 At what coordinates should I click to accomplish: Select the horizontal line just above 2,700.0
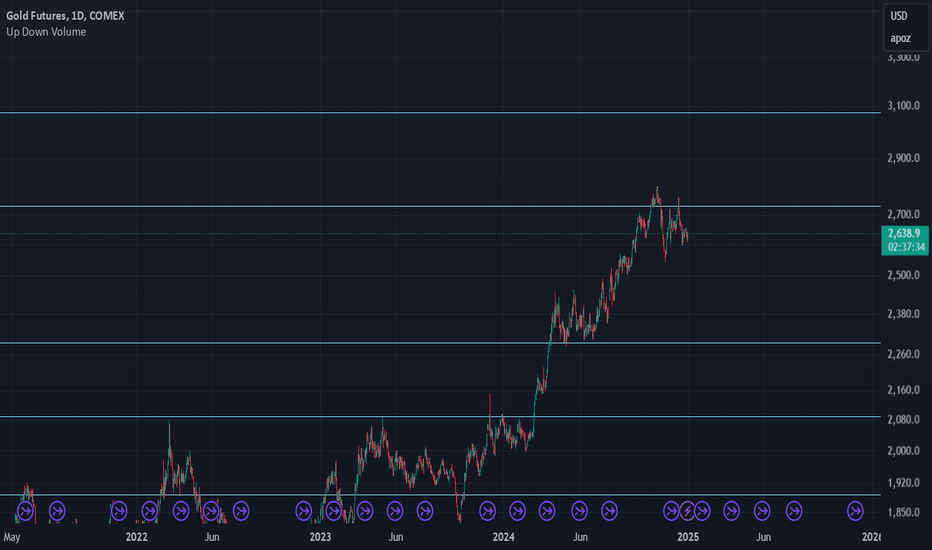click(440, 206)
